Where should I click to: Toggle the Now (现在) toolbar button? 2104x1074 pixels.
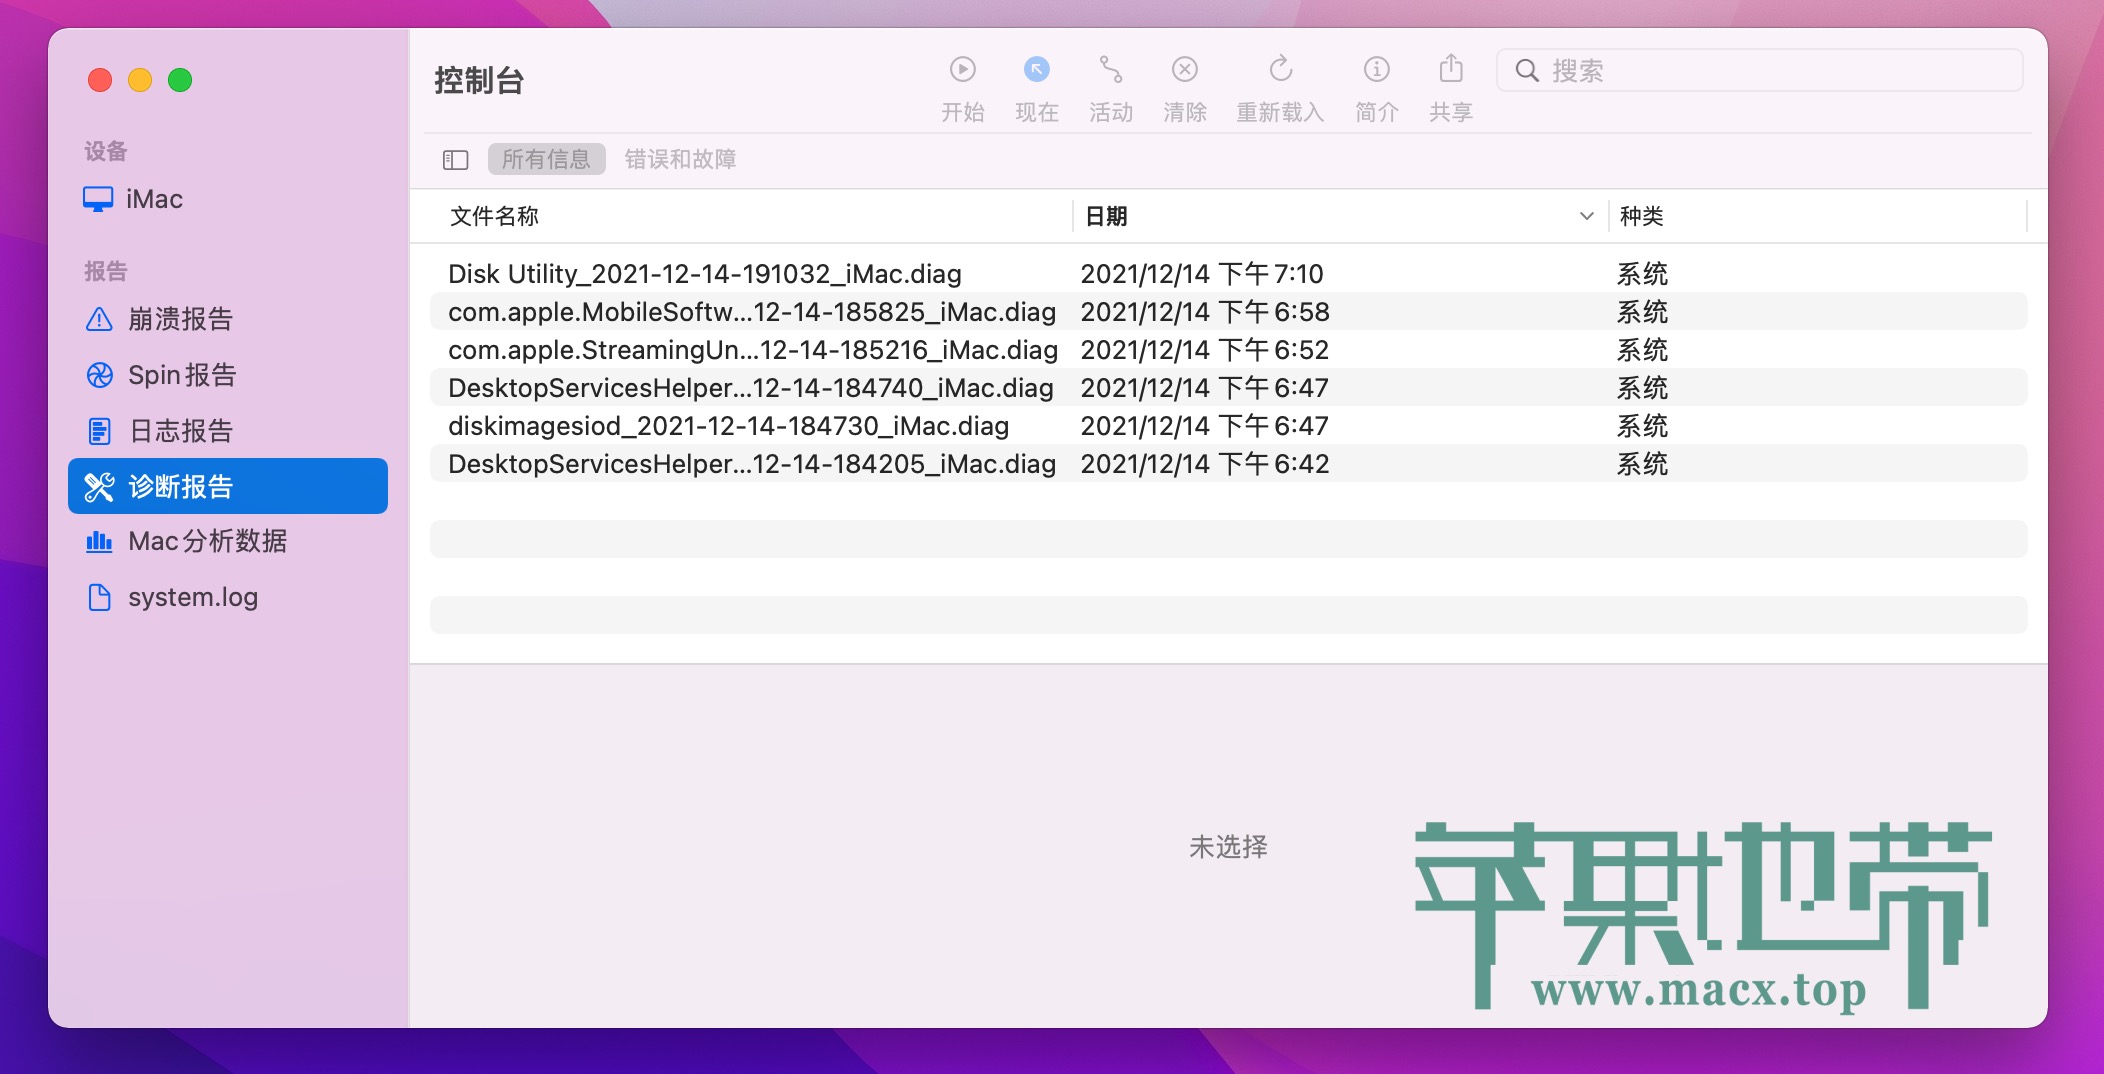tap(1036, 70)
